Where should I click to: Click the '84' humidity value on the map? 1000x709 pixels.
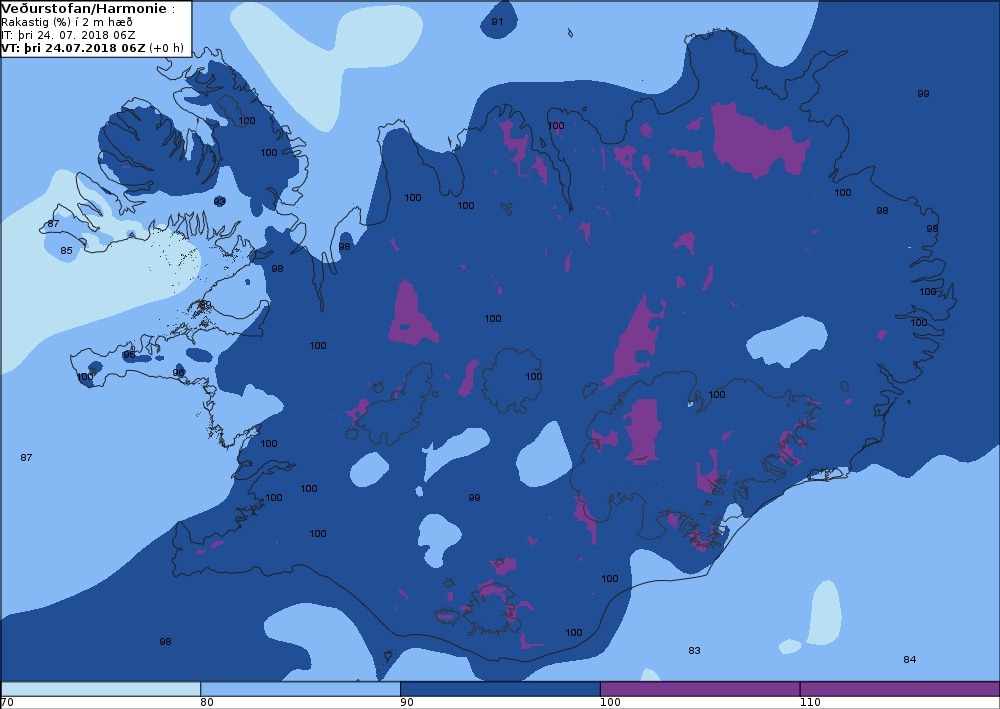coord(910,659)
